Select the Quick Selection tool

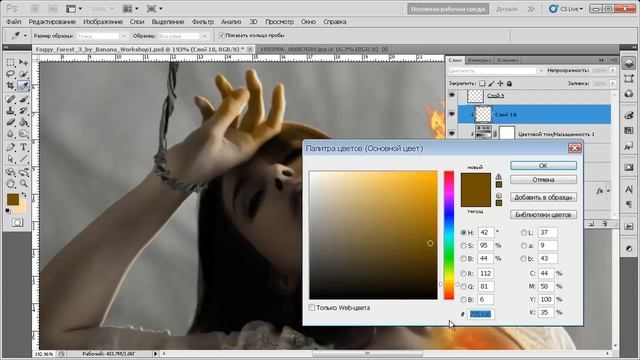tap(24, 74)
